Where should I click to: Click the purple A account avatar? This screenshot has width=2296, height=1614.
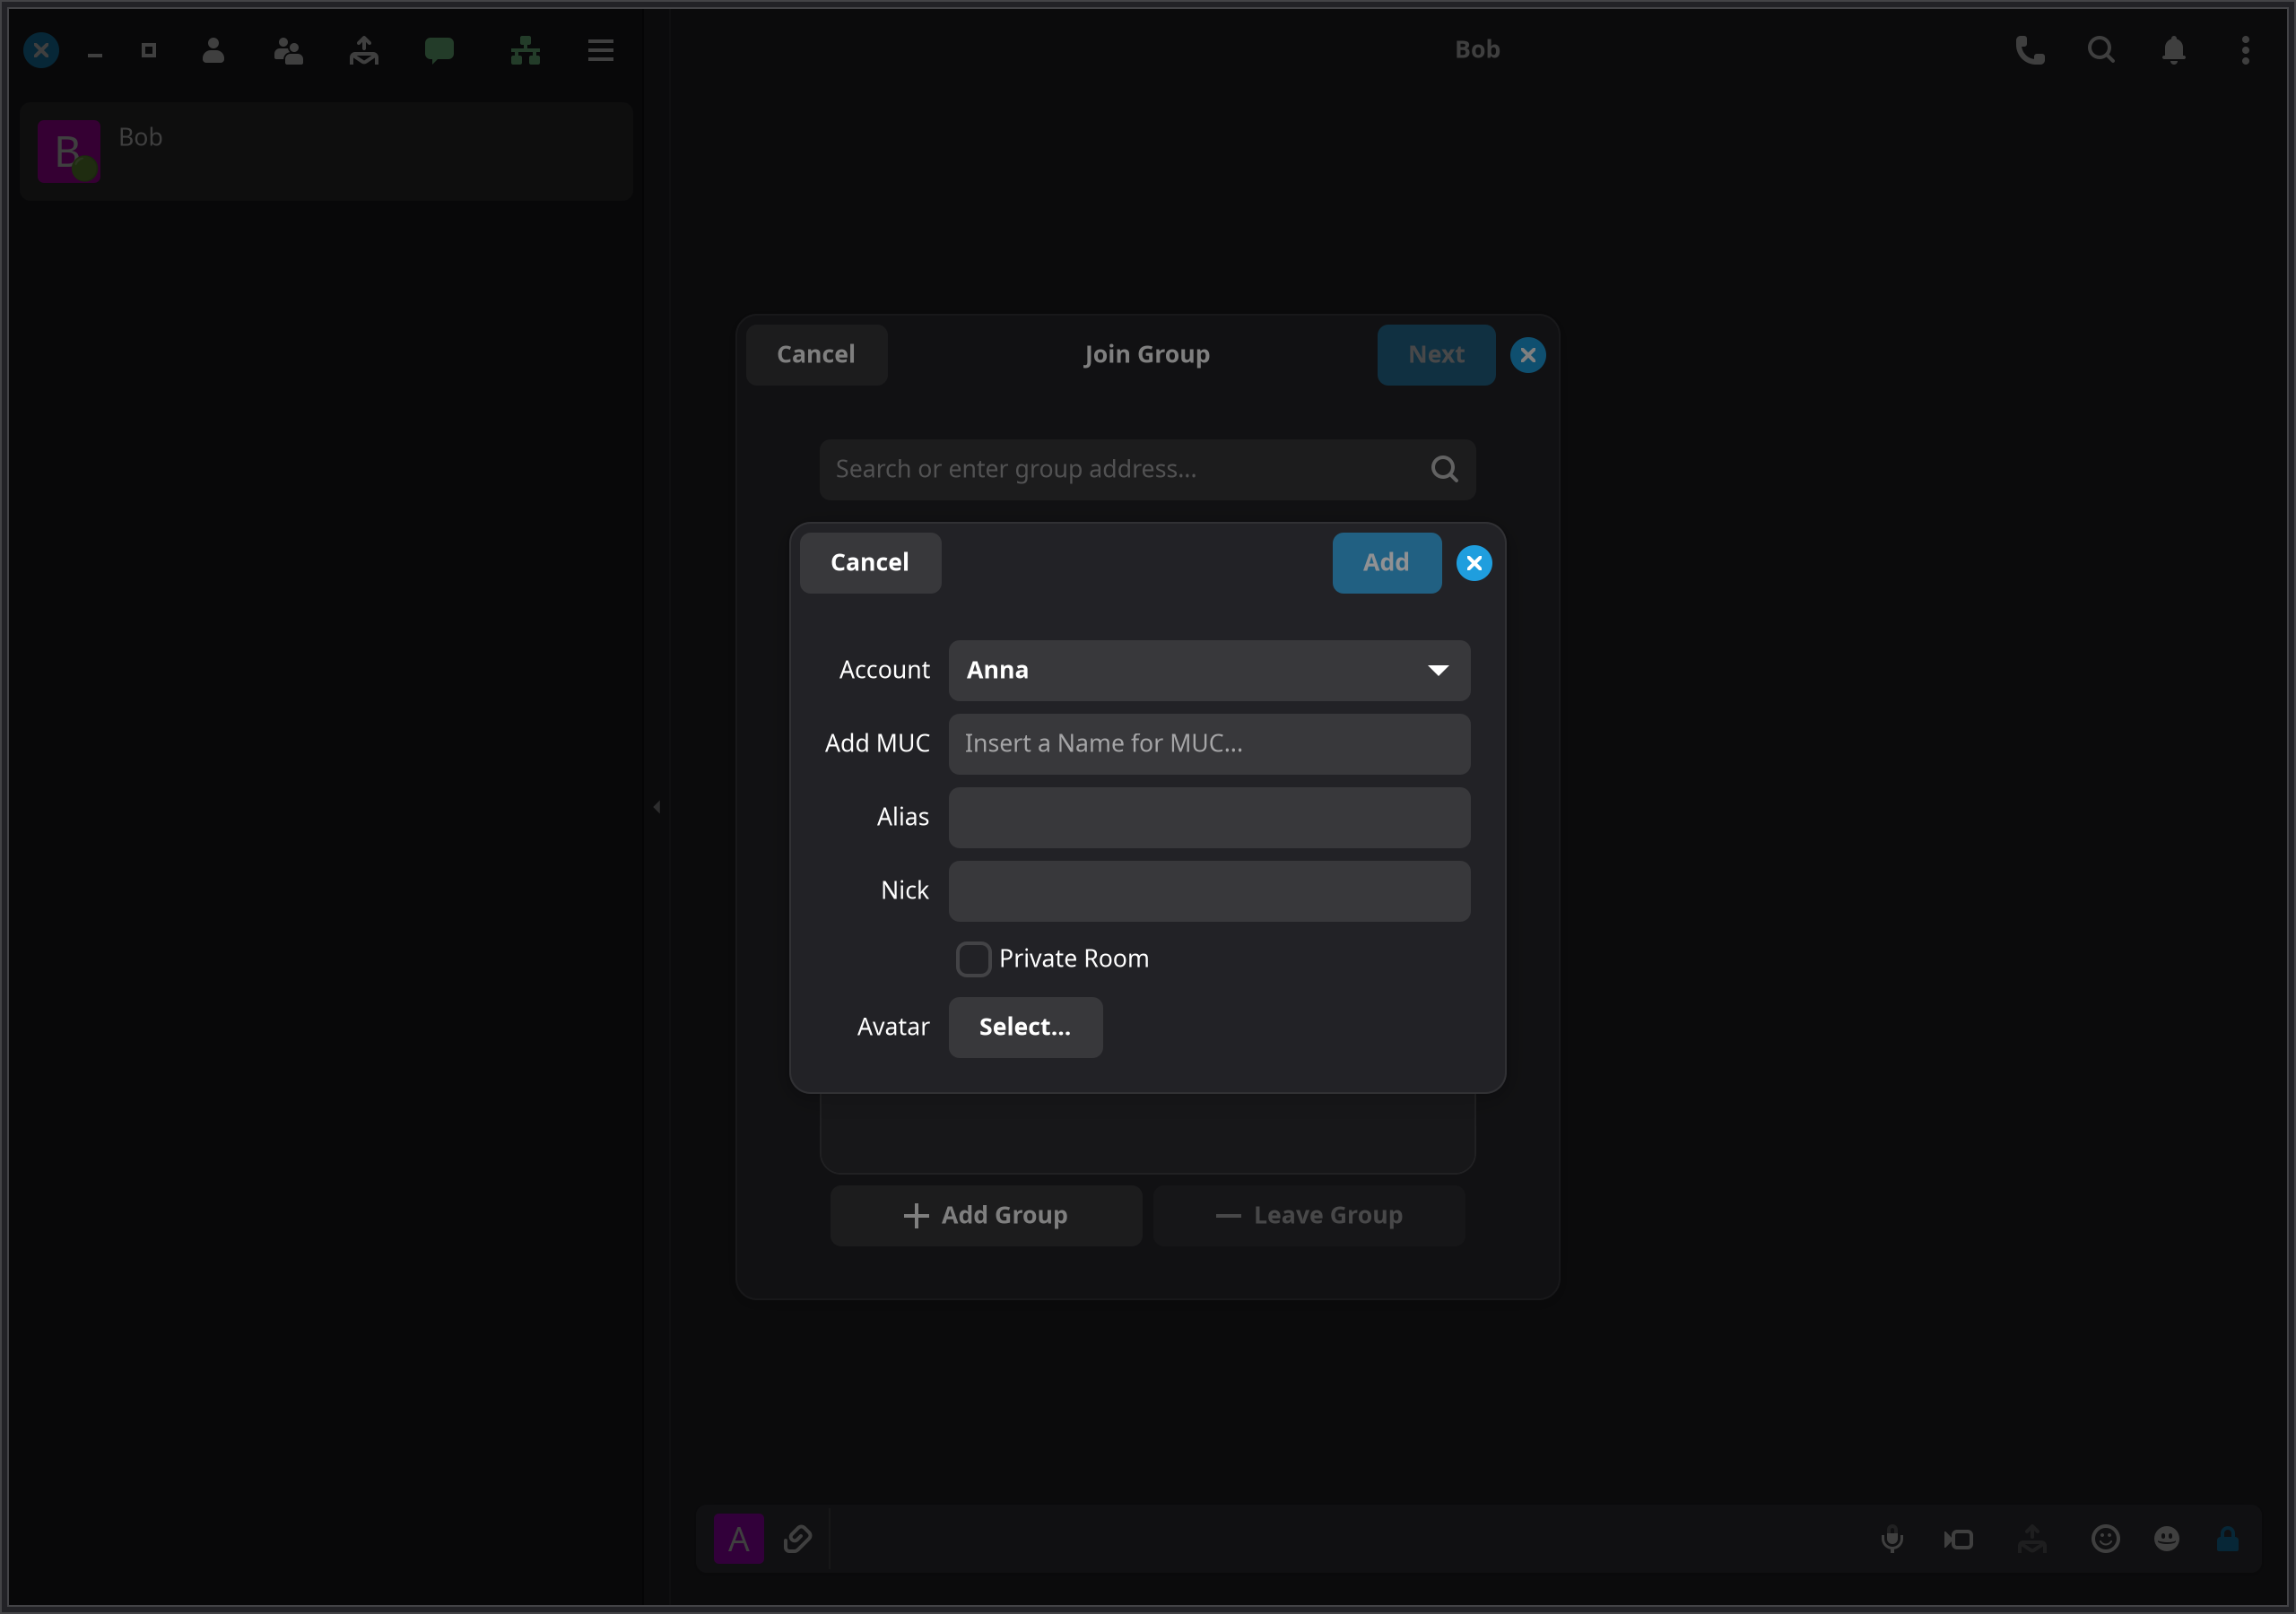(x=739, y=1538)
